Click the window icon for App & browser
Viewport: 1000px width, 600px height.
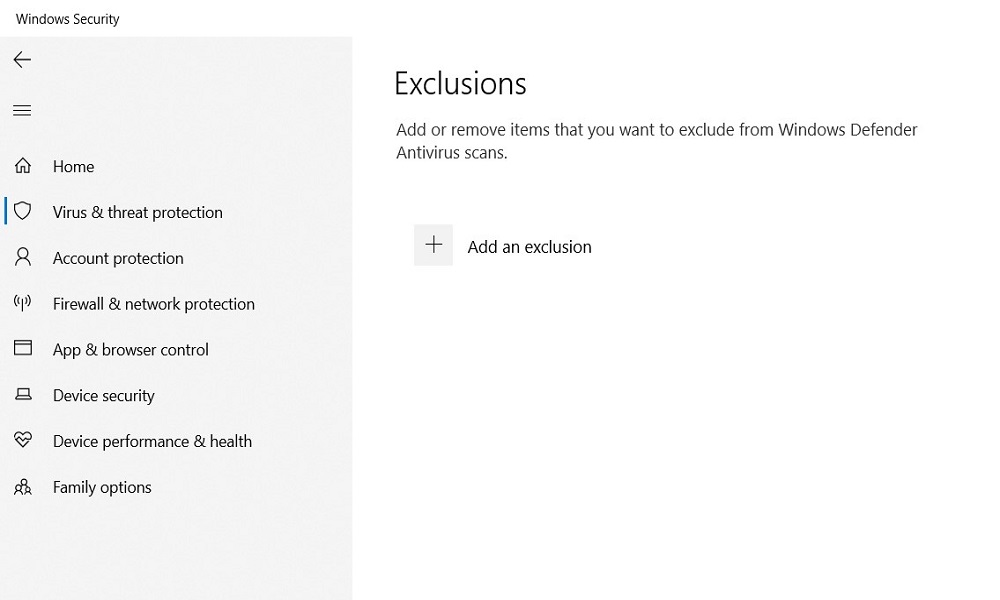pyautogui.click(x=23, y=348)
